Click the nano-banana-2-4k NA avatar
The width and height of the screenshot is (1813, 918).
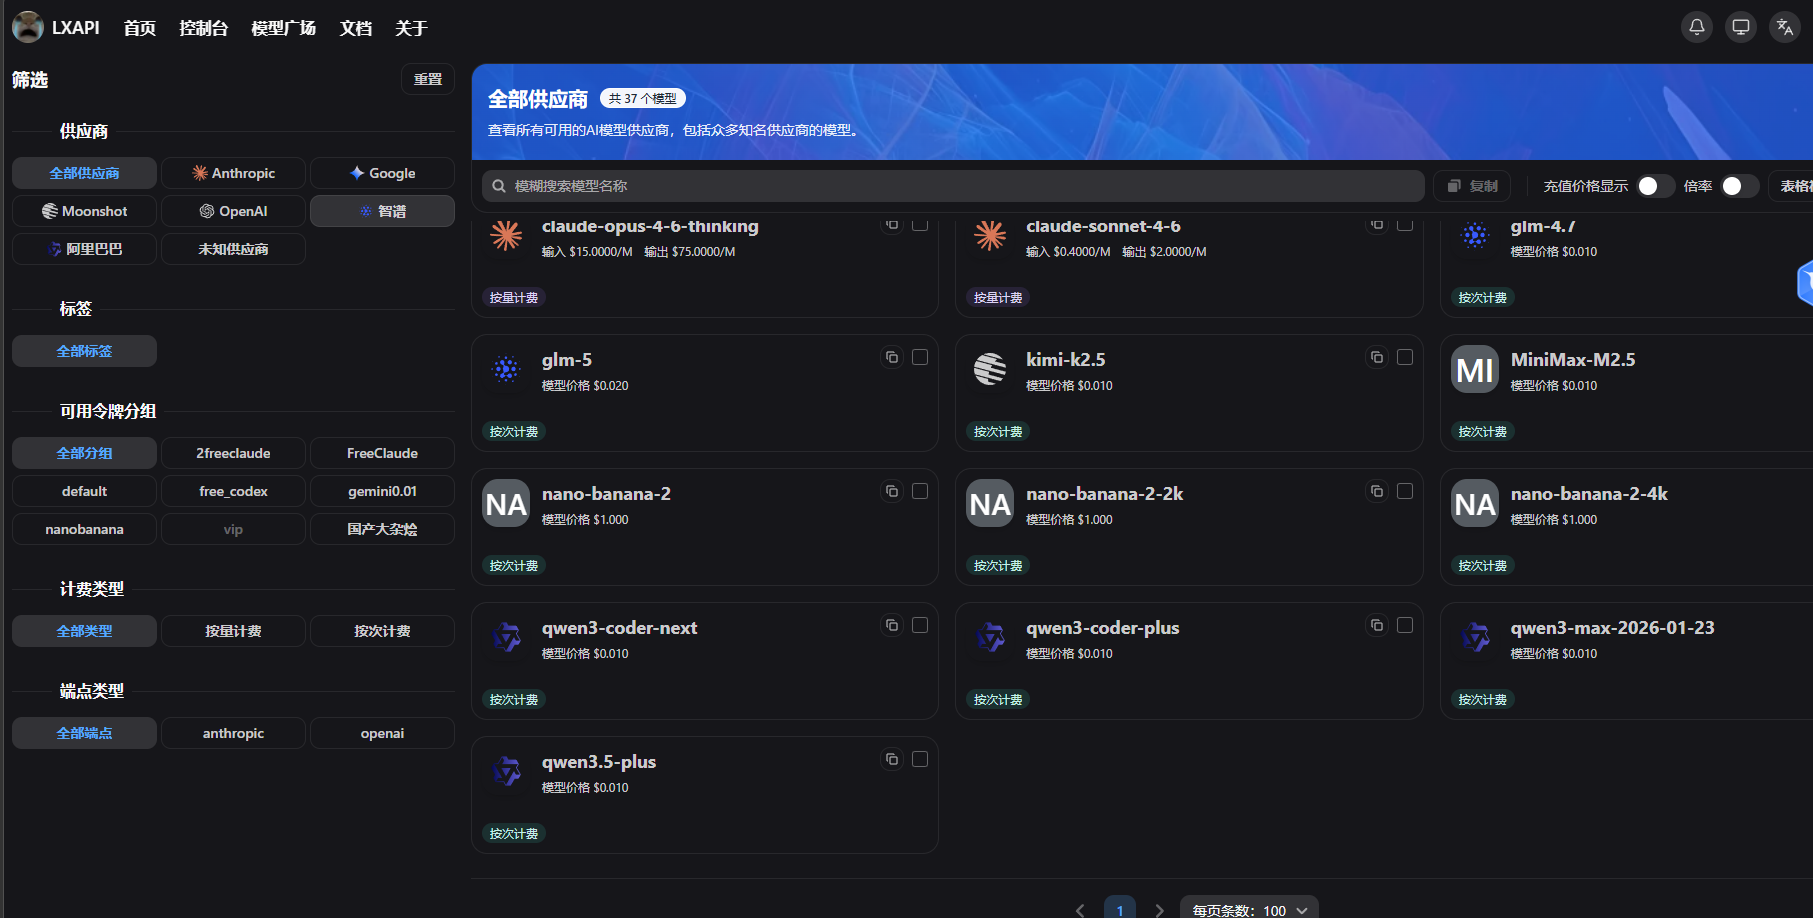click(x=1475, y=504)
